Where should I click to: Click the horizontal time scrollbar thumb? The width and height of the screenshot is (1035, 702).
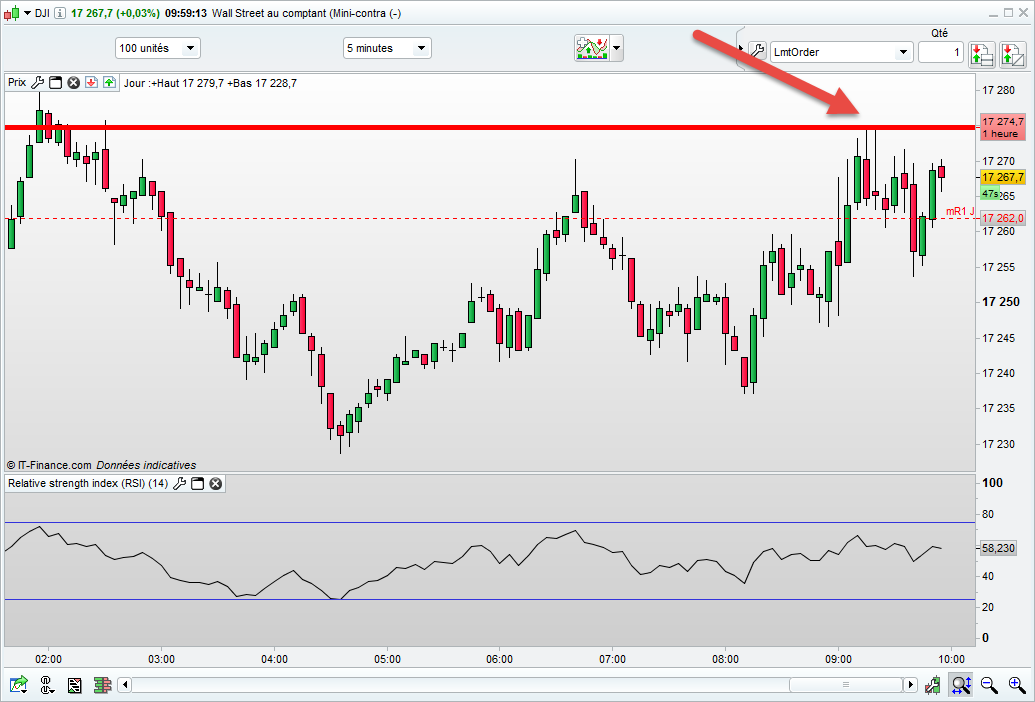(x=846, y=685)
